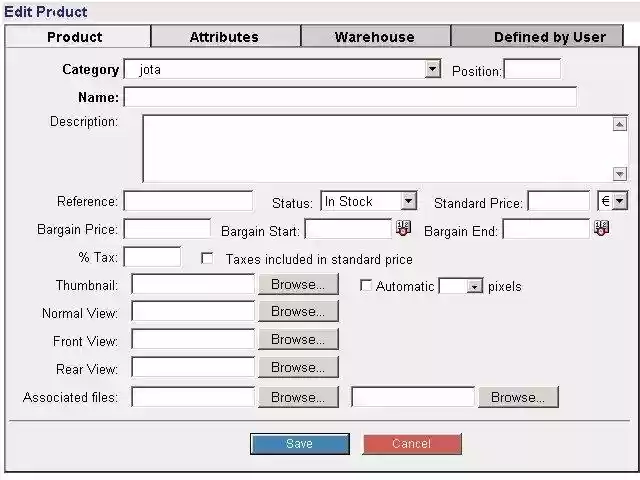
Task: Enable Taxes included in standard price
Action: [207, 258]
